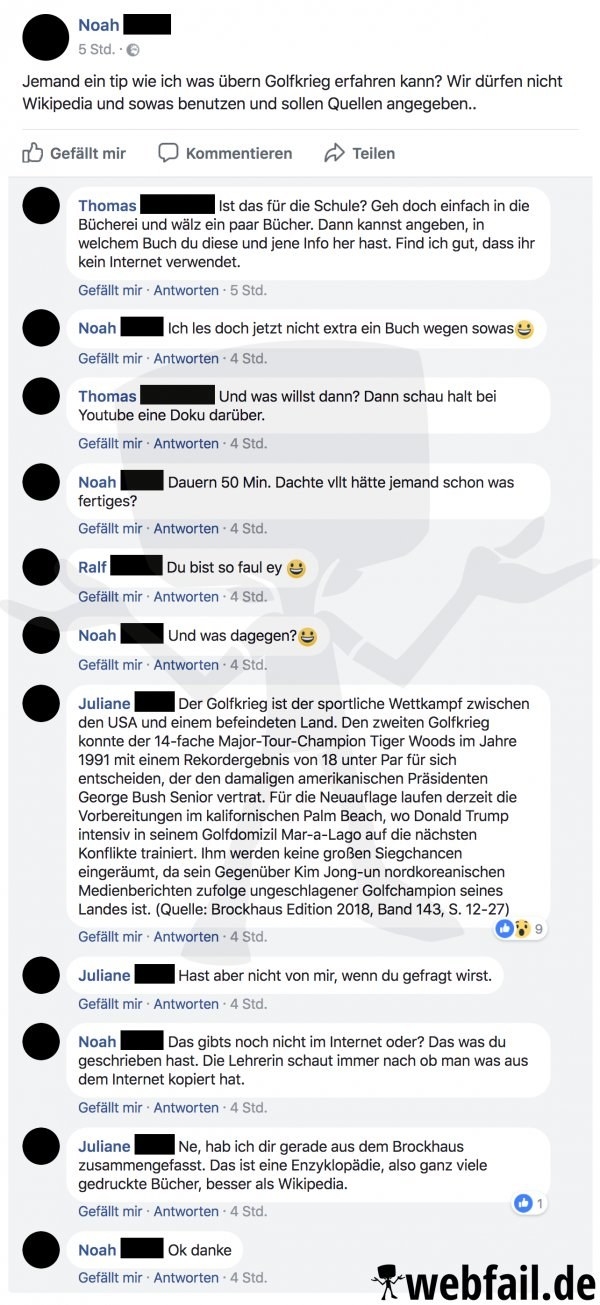This screenshot has width=600, height=1305.
Task: Click the Kommentieren button under the post
Action: tap(225, 153)
